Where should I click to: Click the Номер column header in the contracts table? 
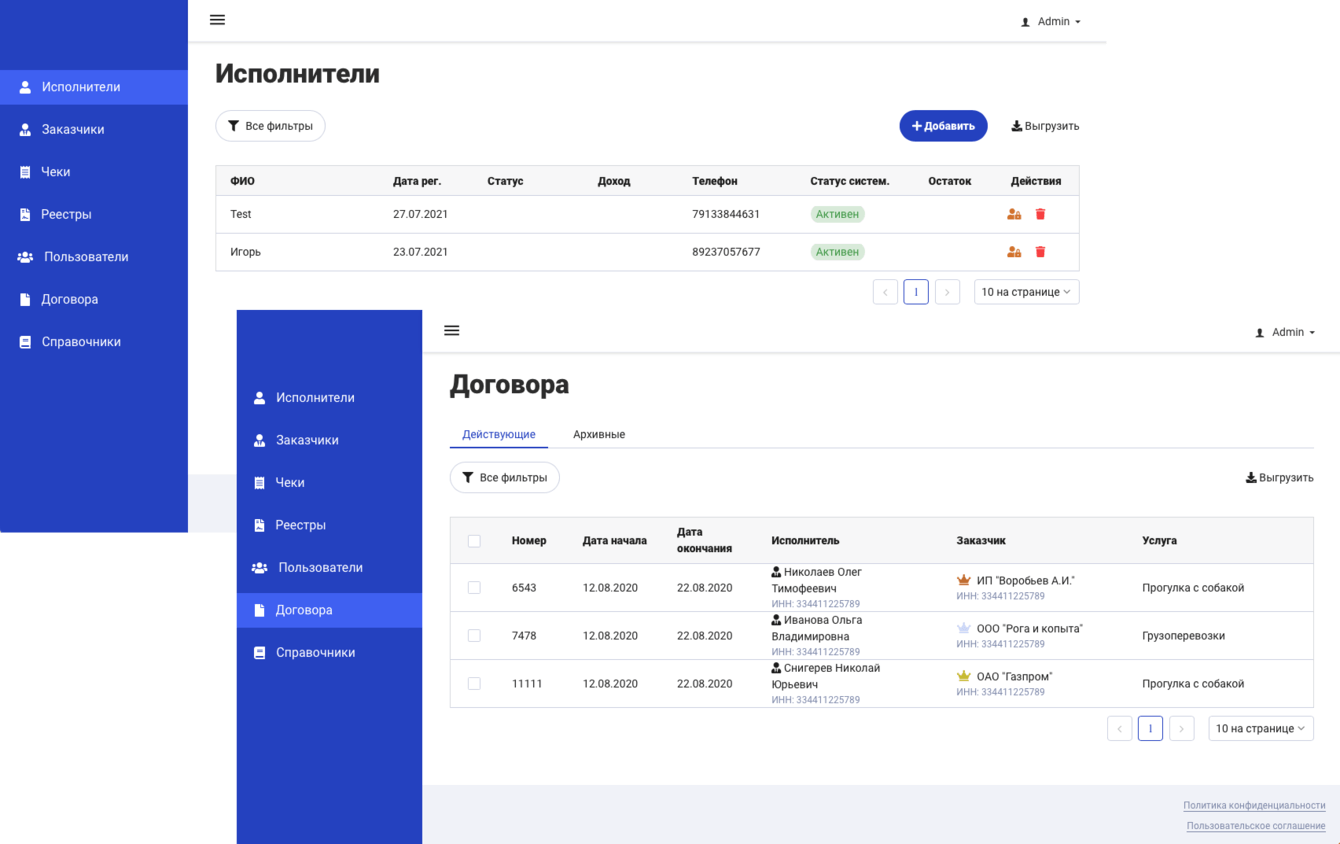529,541
